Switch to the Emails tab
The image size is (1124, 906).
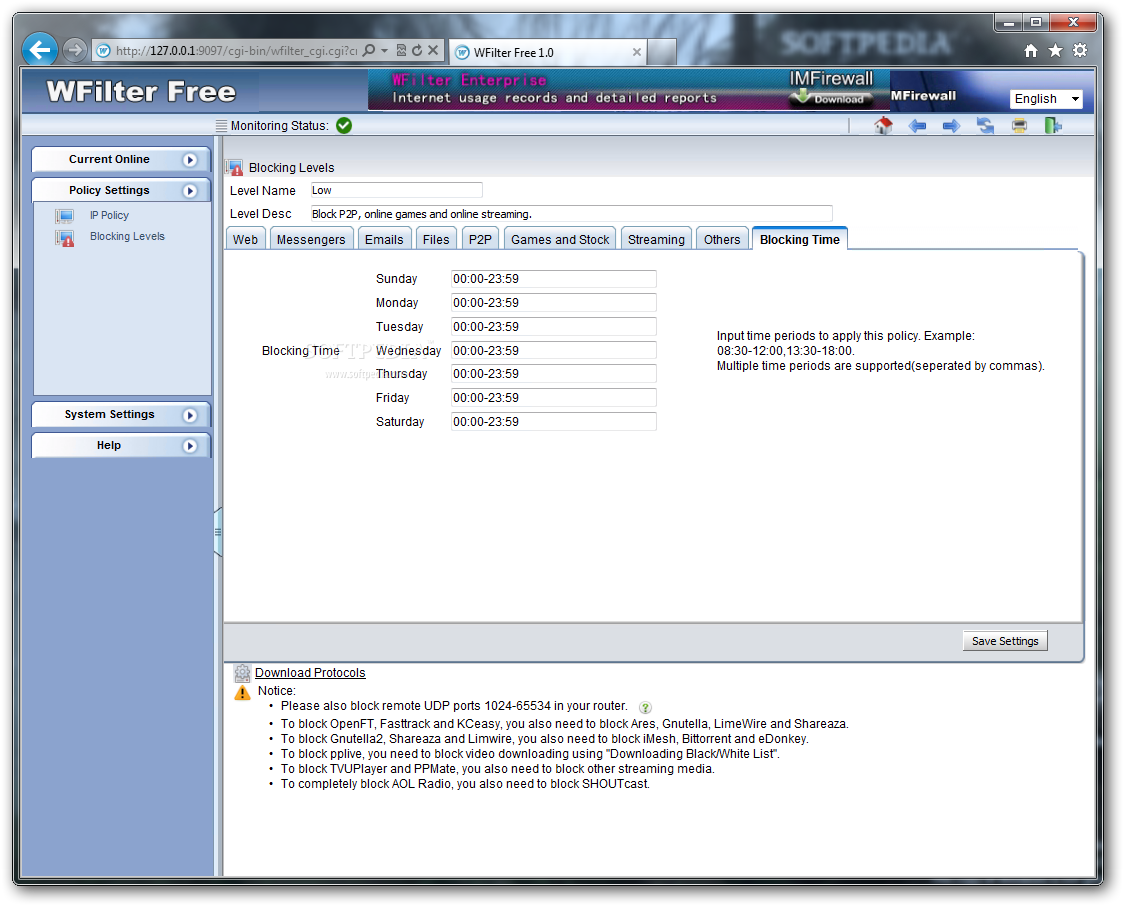click(x=384, y=239)
